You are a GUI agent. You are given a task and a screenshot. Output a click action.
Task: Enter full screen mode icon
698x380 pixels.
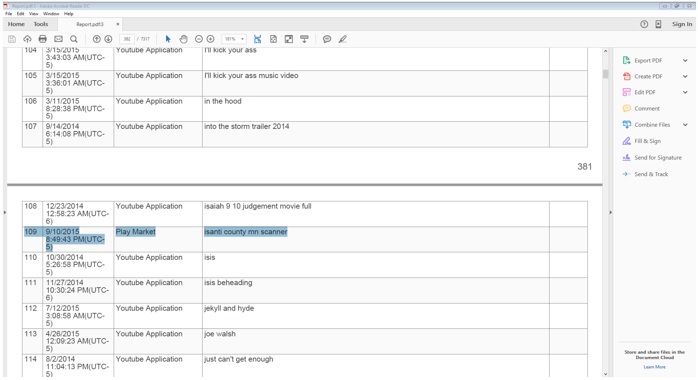(x=289, y=39)
